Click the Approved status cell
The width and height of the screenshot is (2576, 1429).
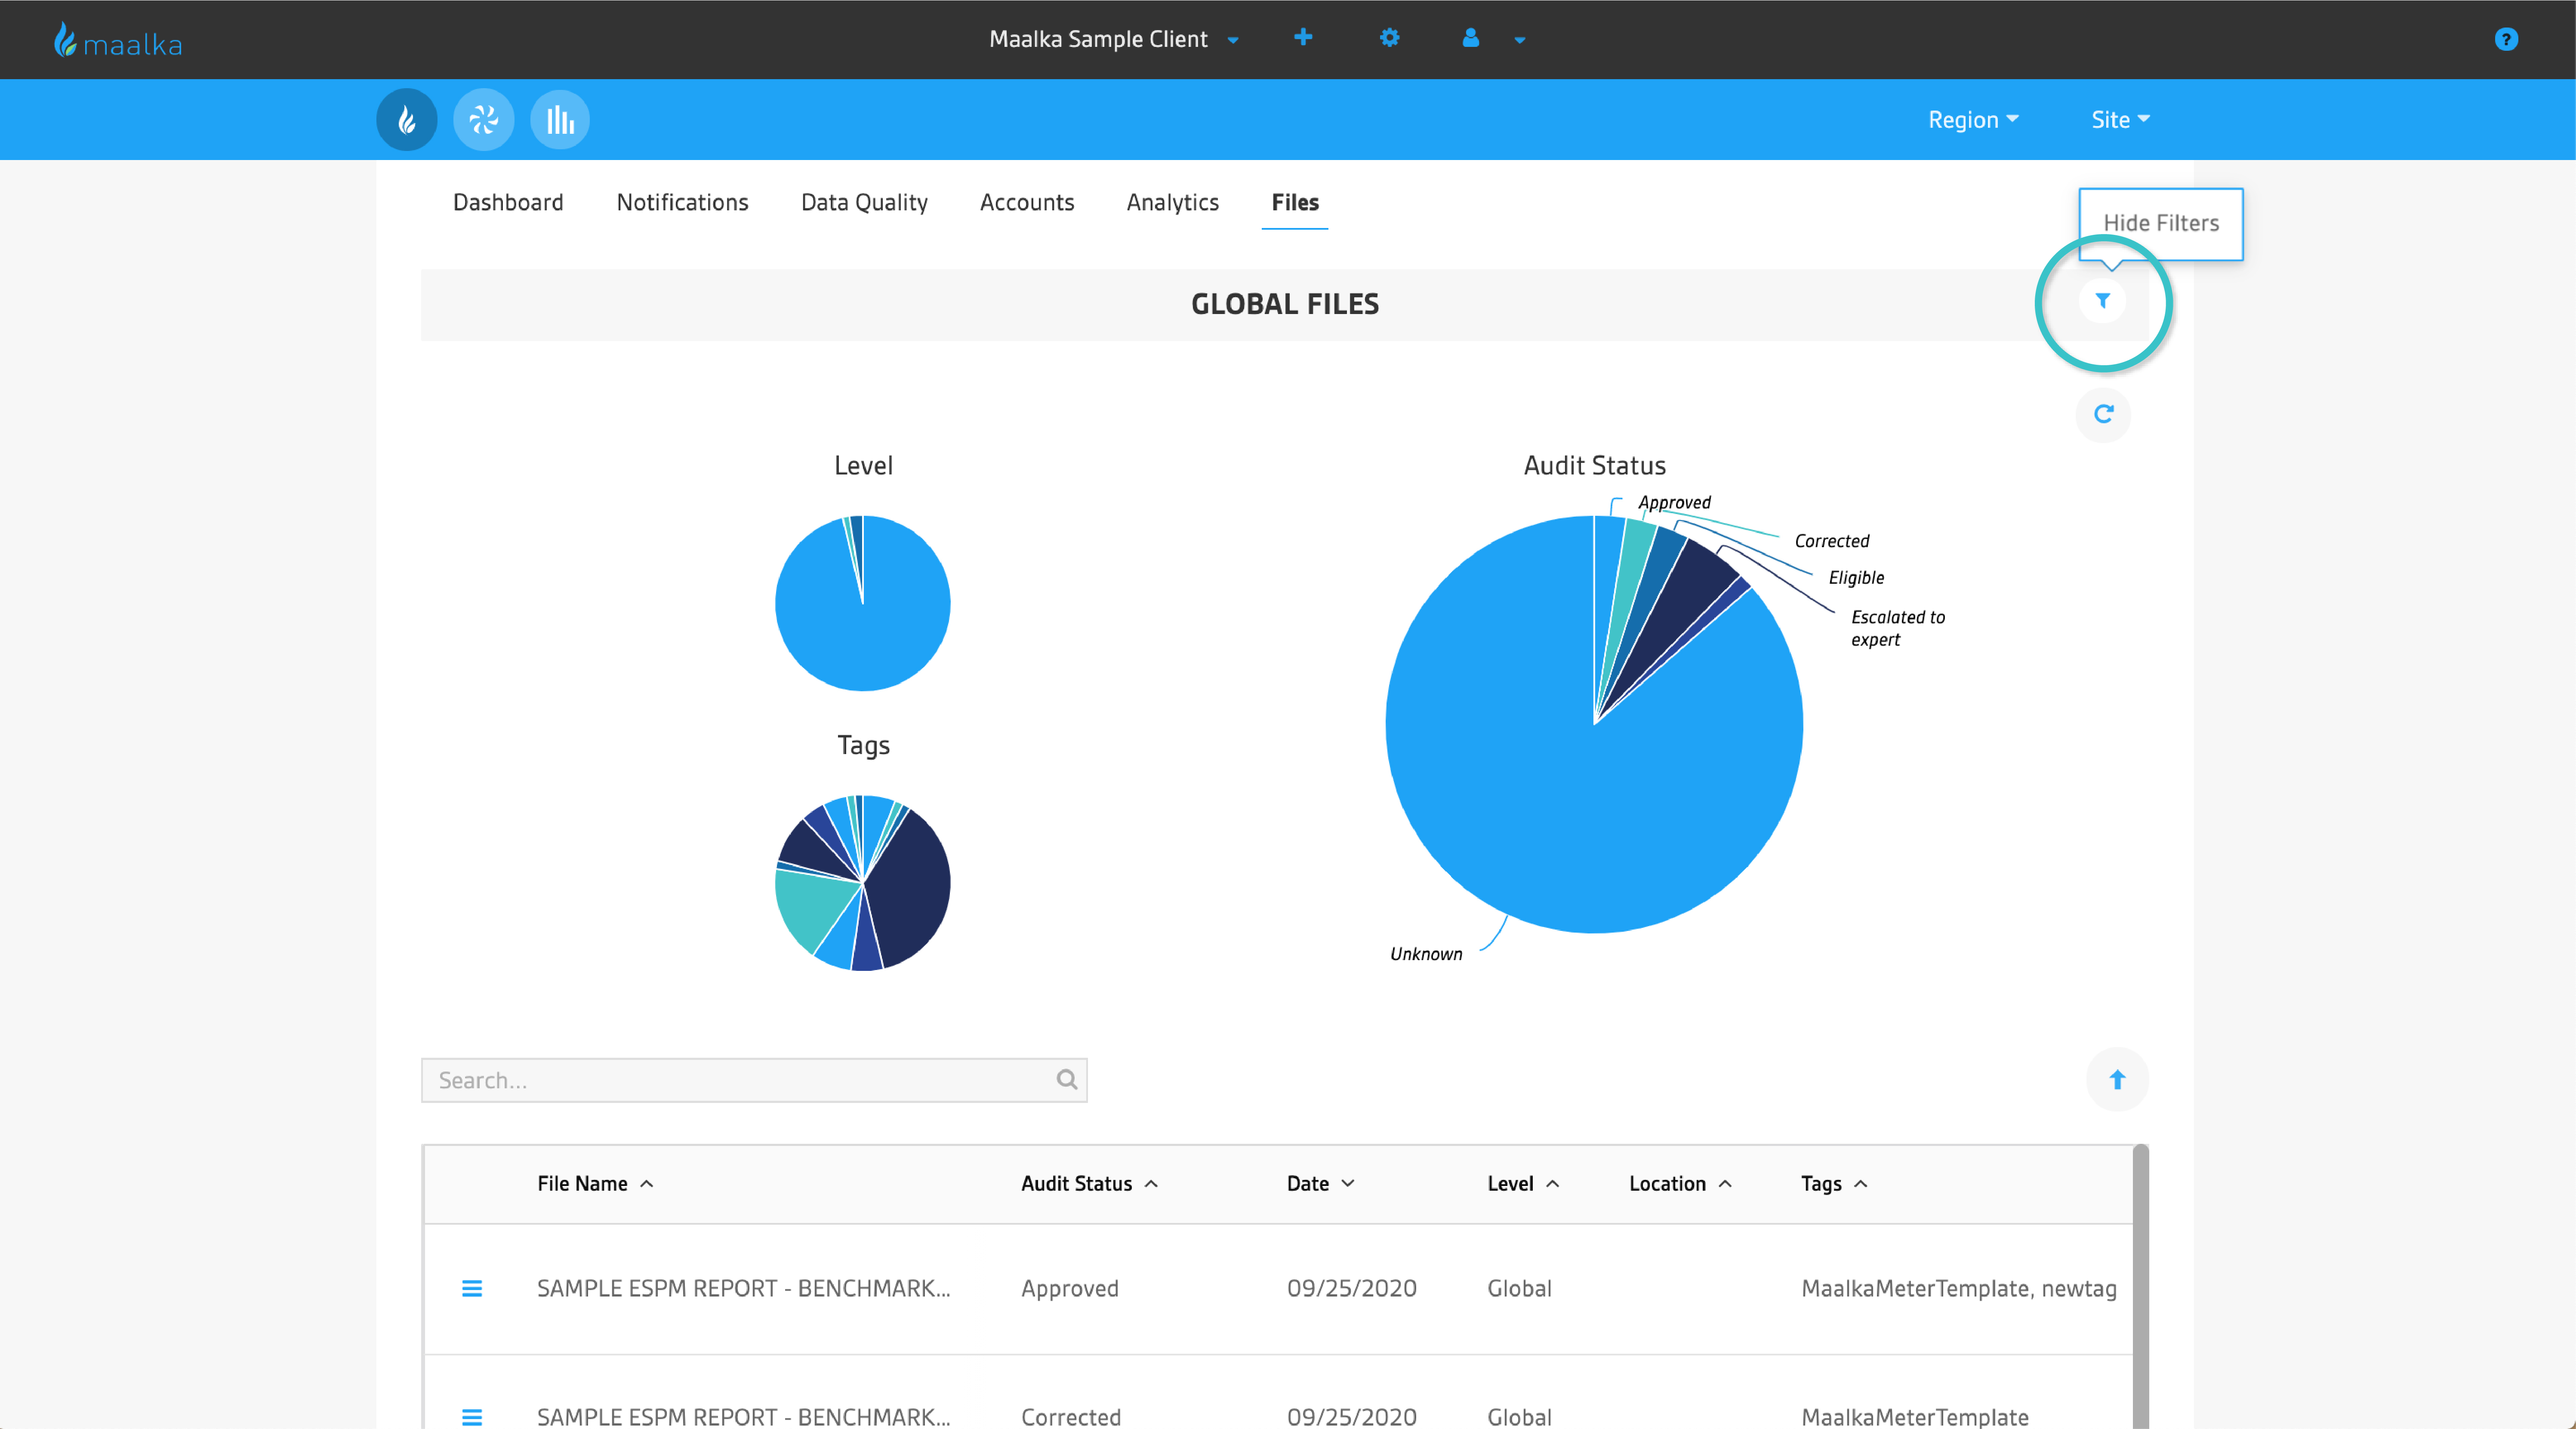[1069, 1289]
